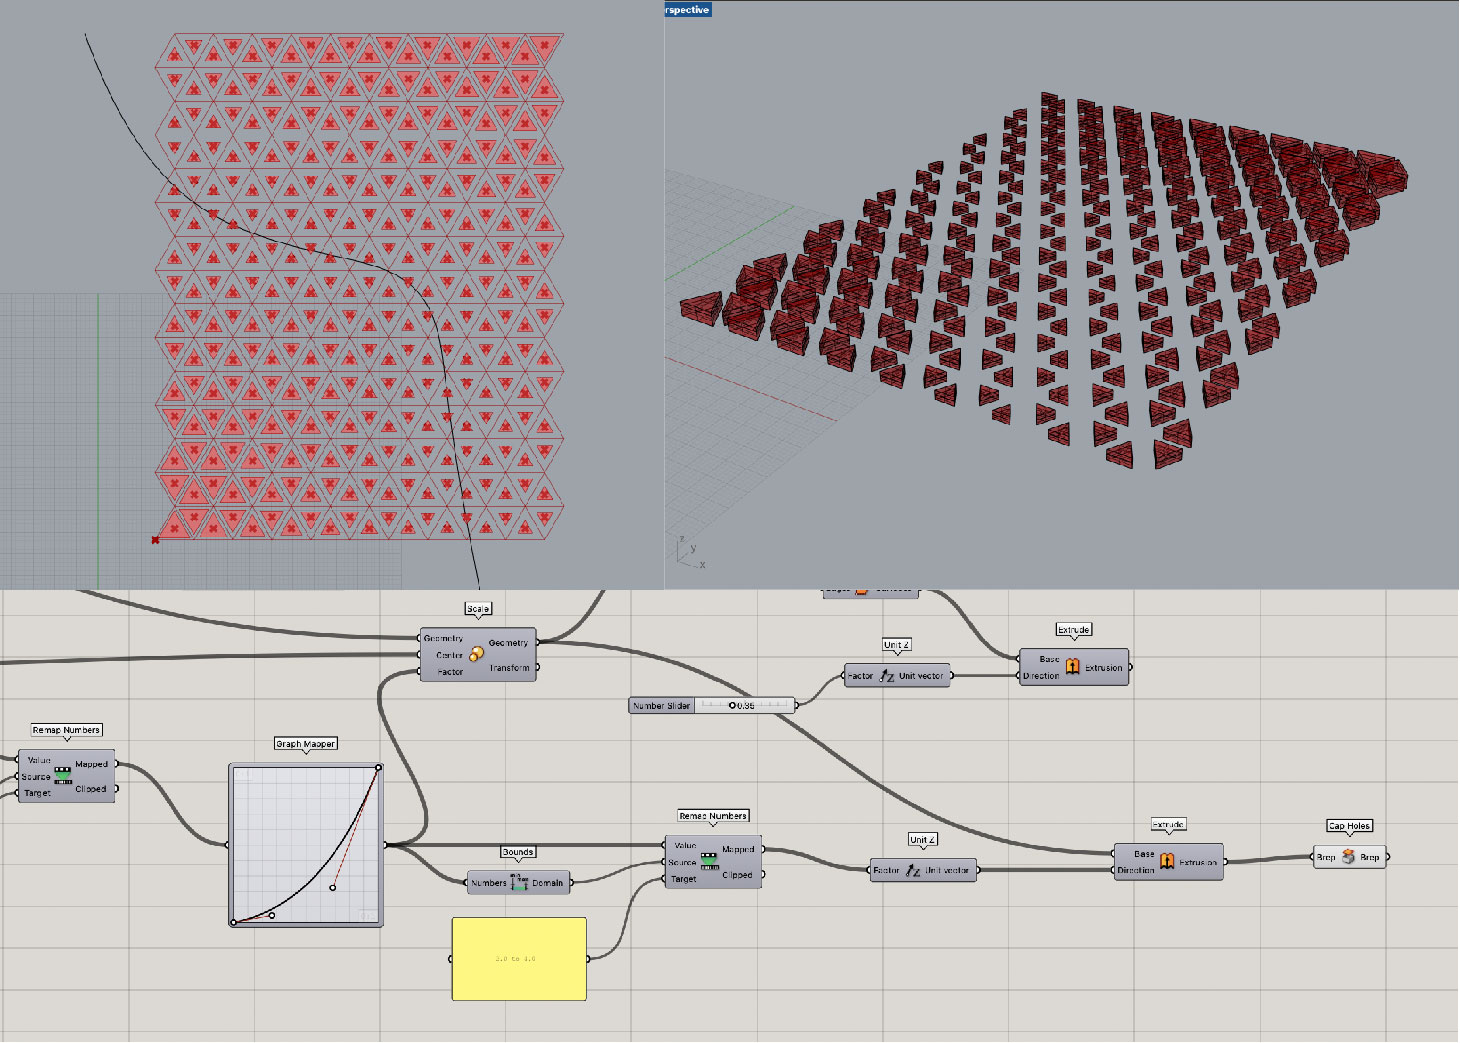This screenshot has height=1043, width=1460.
Task: Click the Center input on Scale
Action: 449,655
